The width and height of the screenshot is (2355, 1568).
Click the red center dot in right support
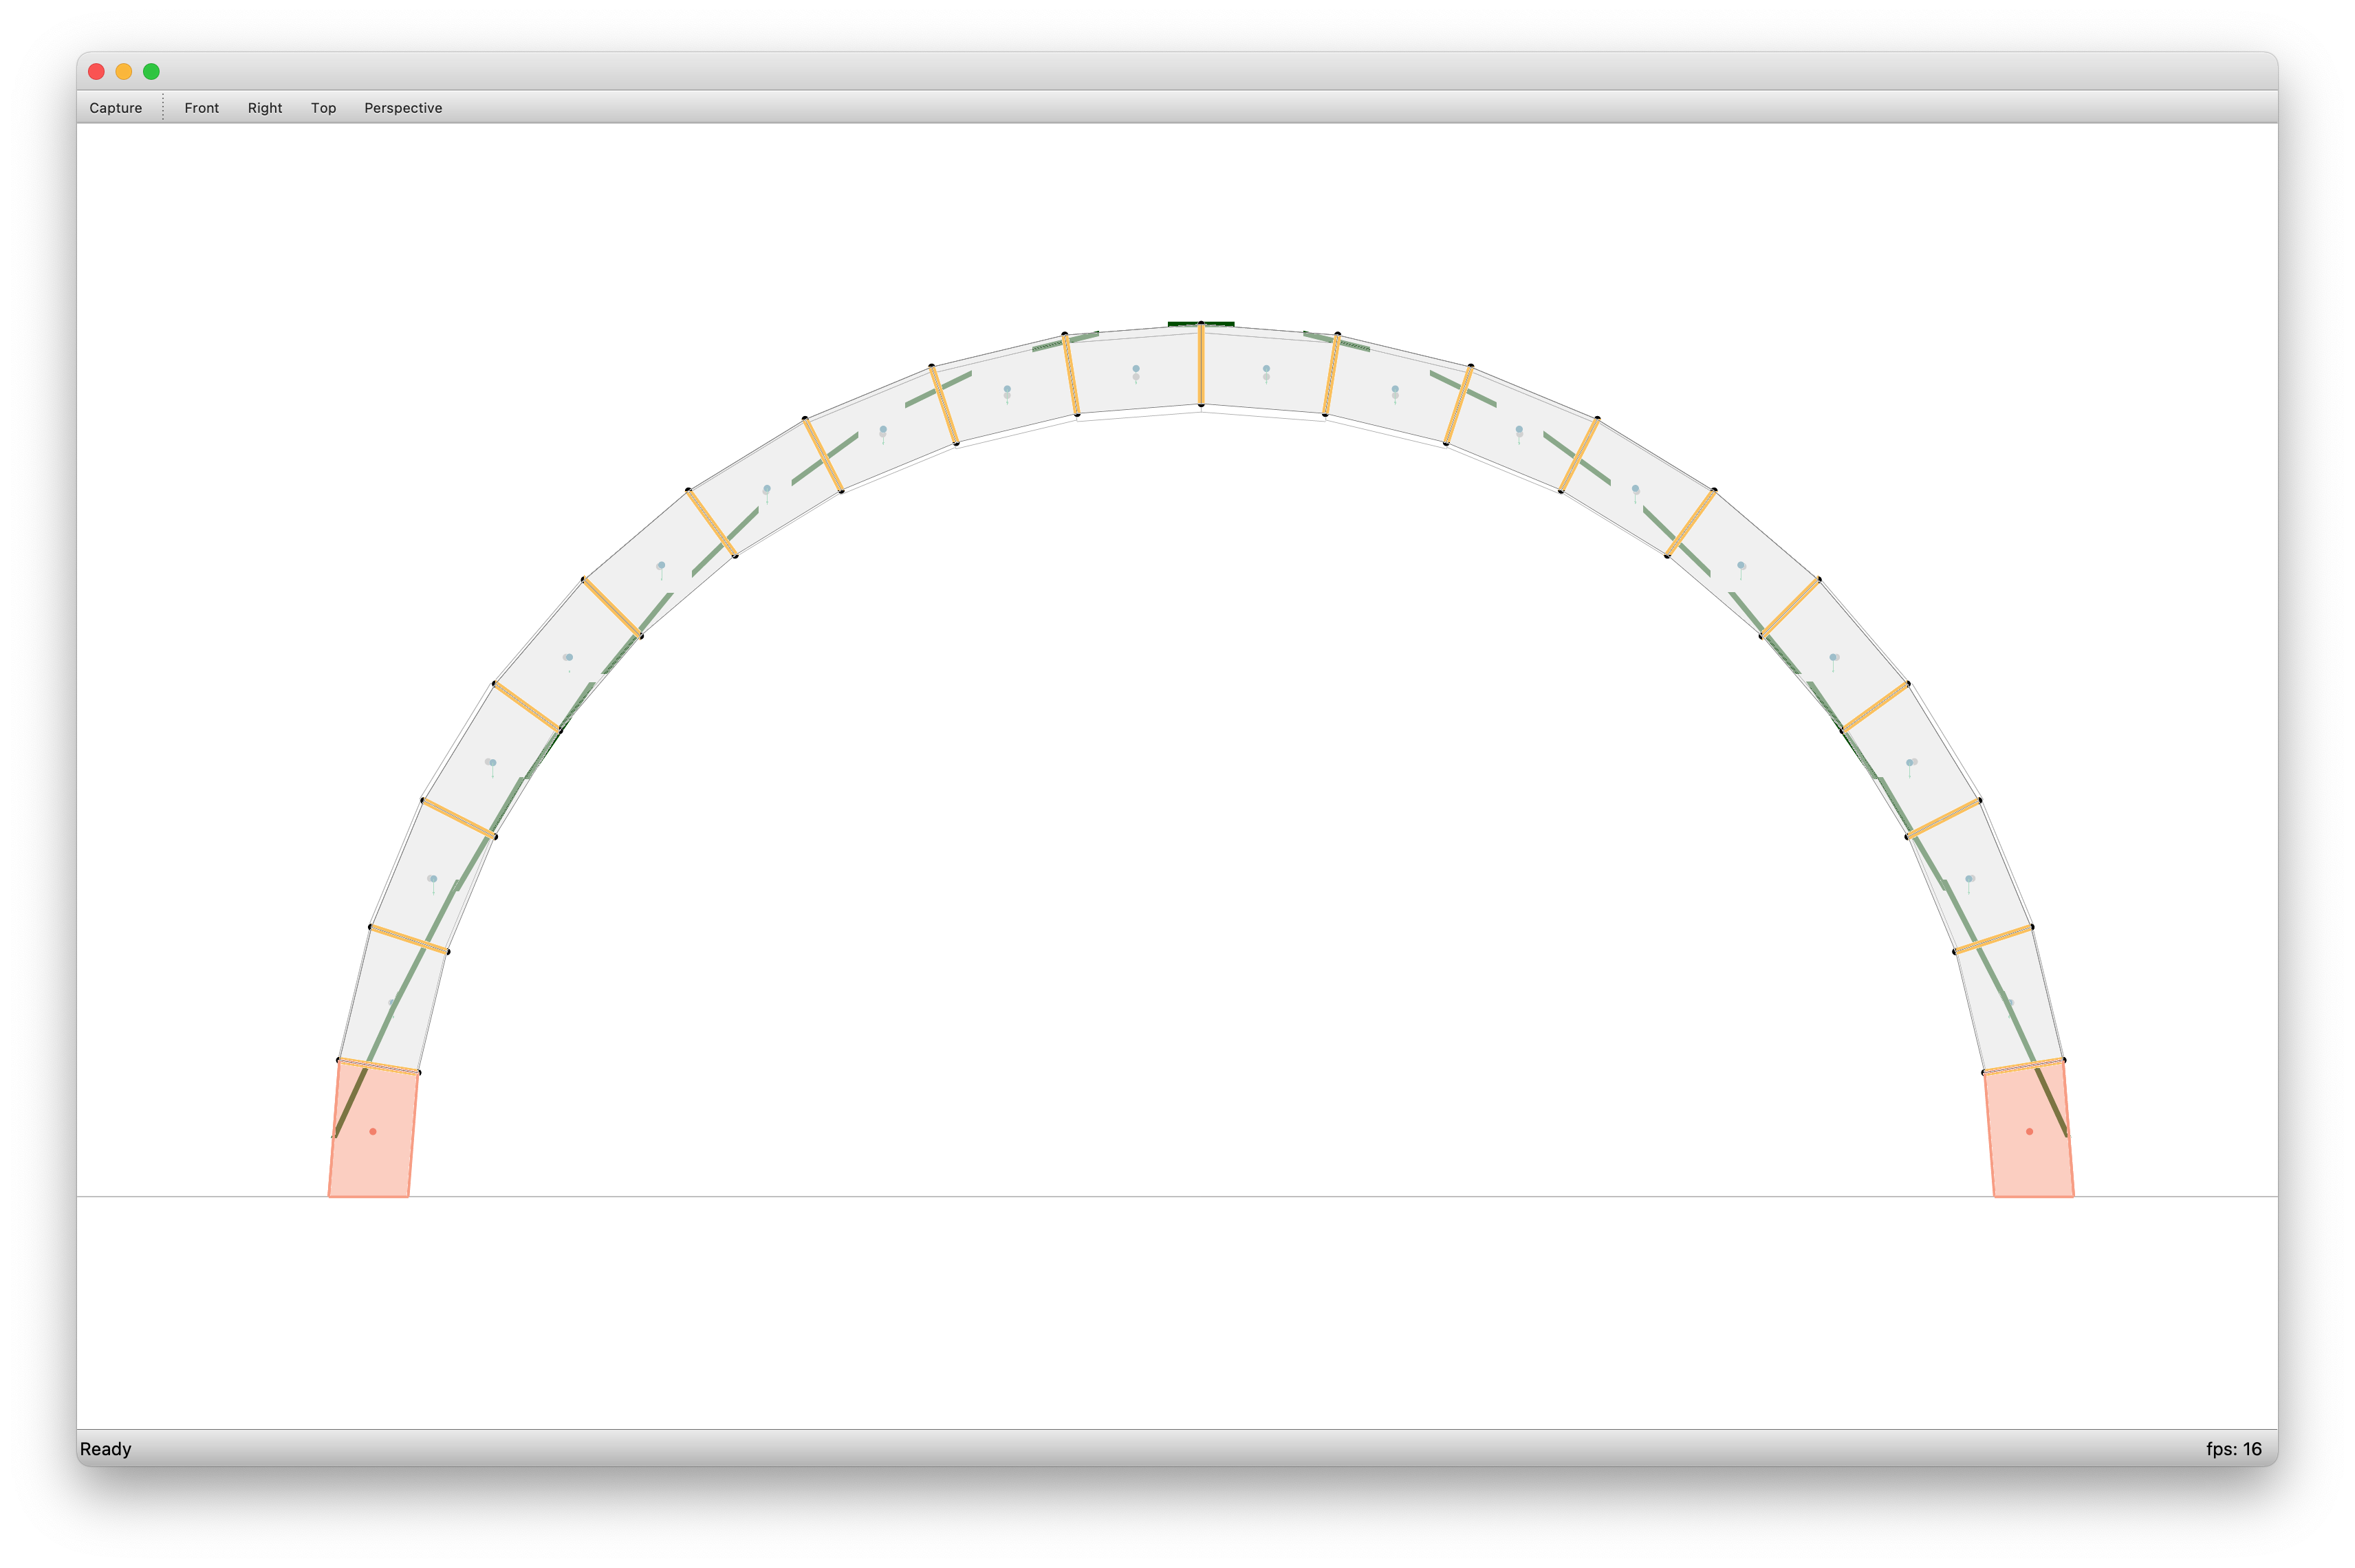point(2029,1132)
